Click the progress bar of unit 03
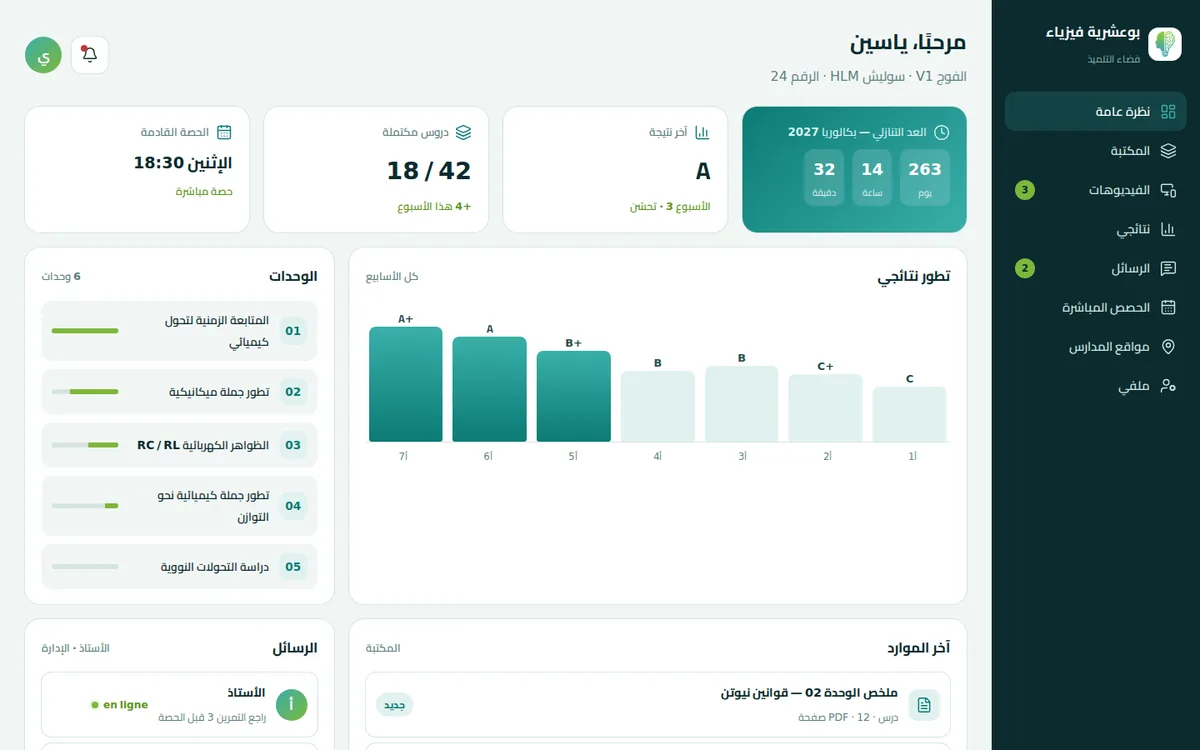This screenshot has width=1200, height=750. [x=85, y=445]
